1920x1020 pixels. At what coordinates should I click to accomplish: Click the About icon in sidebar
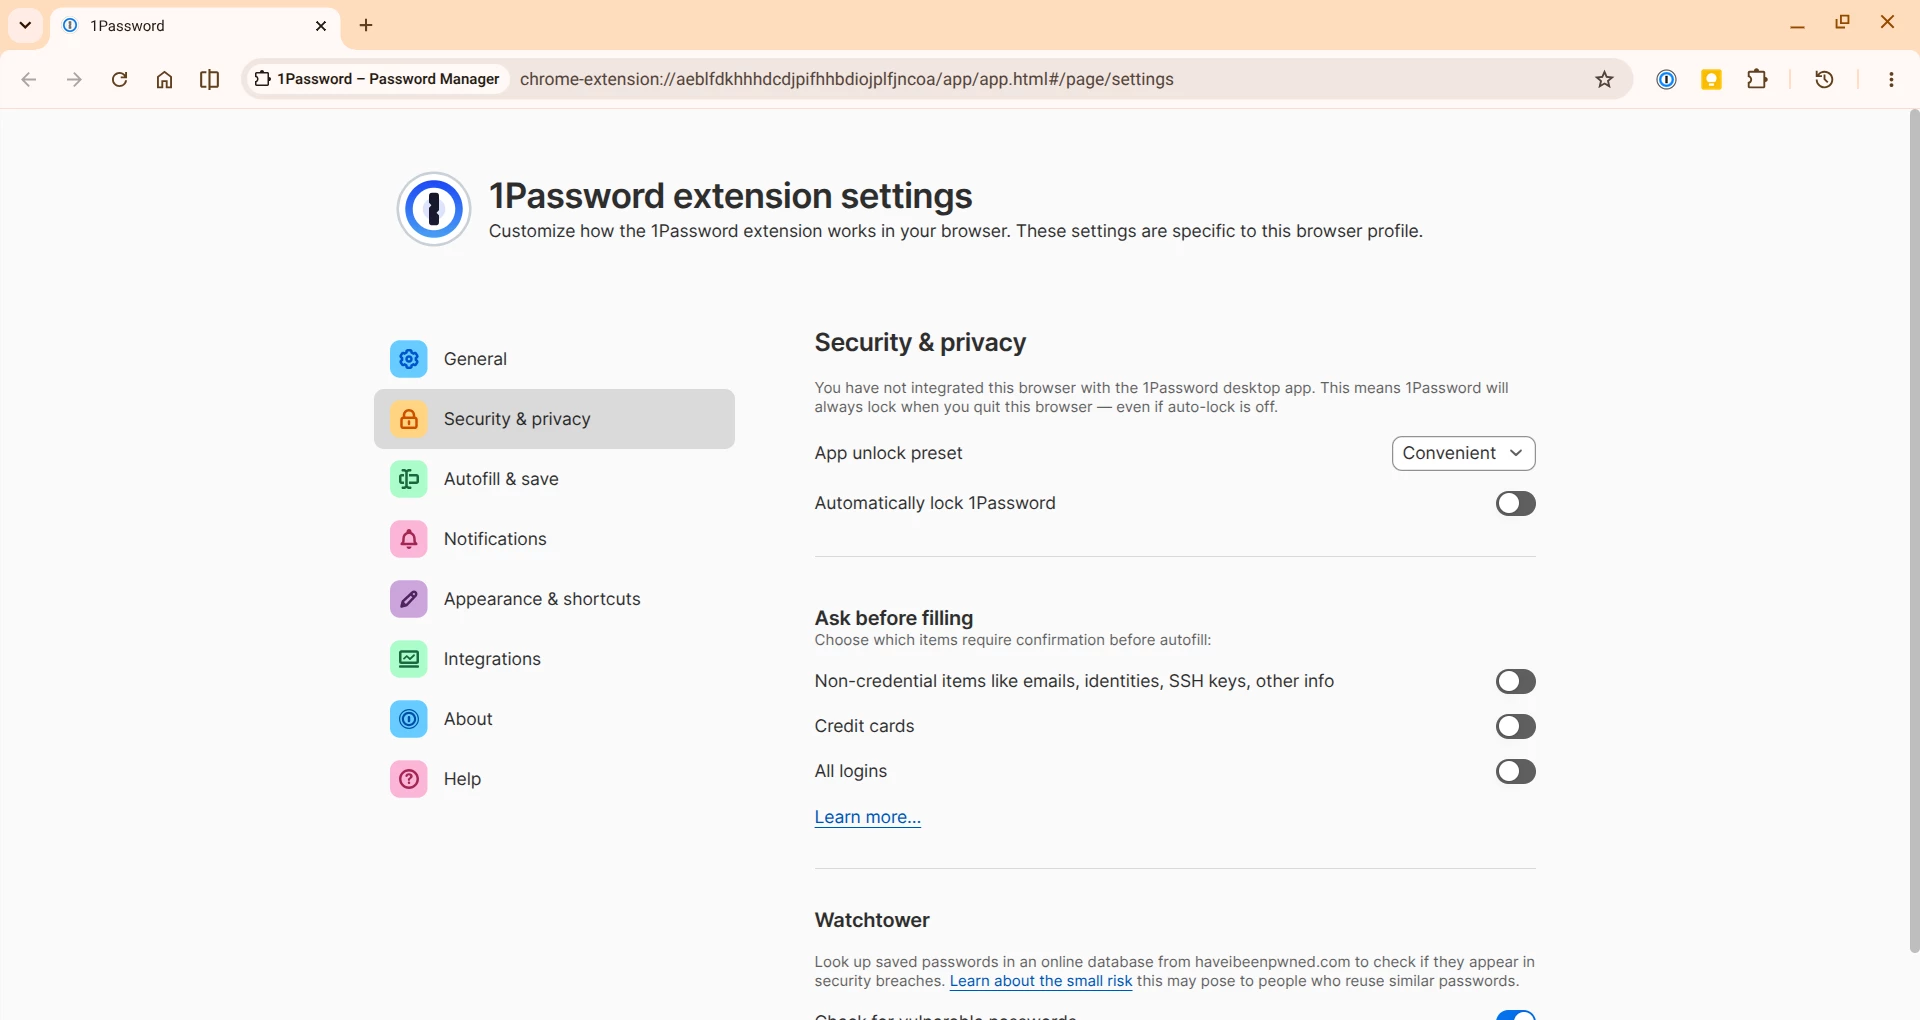[x=409, y=719]
